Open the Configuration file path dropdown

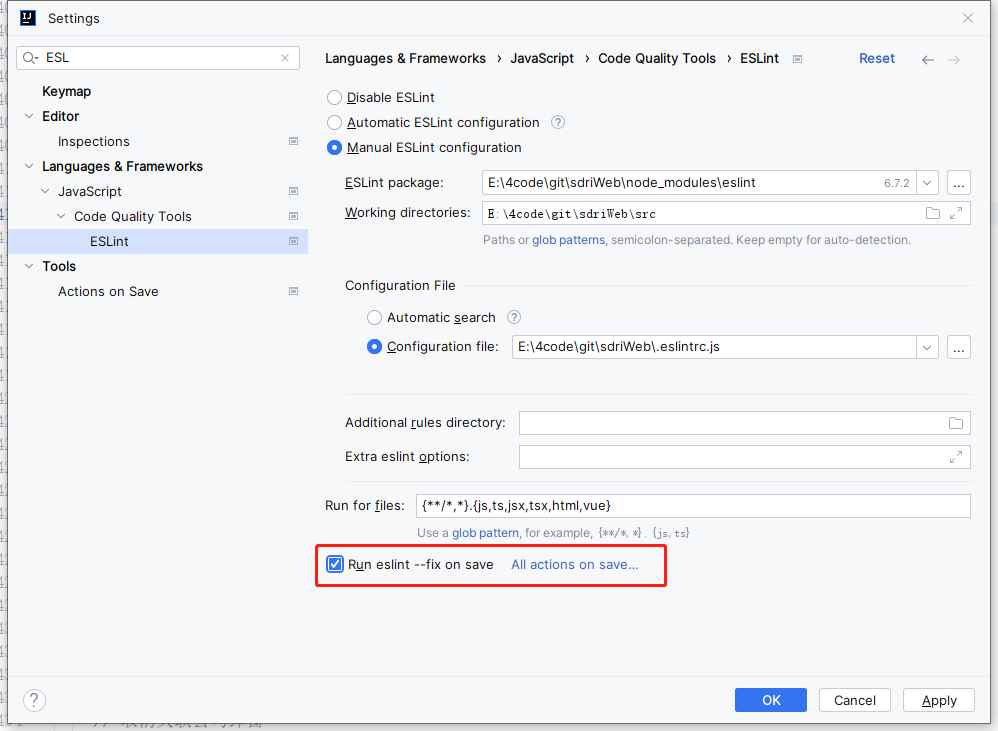click(x=927, y=348)
